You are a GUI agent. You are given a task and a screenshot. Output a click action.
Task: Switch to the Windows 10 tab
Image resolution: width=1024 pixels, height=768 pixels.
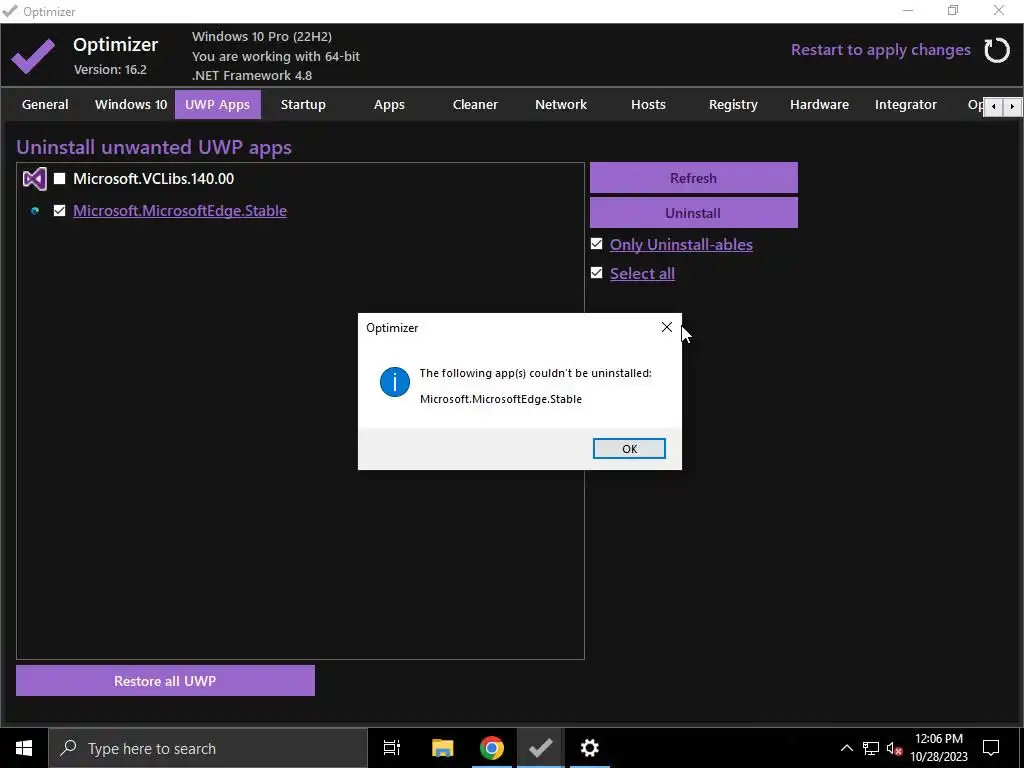click(x=131, y=104)
